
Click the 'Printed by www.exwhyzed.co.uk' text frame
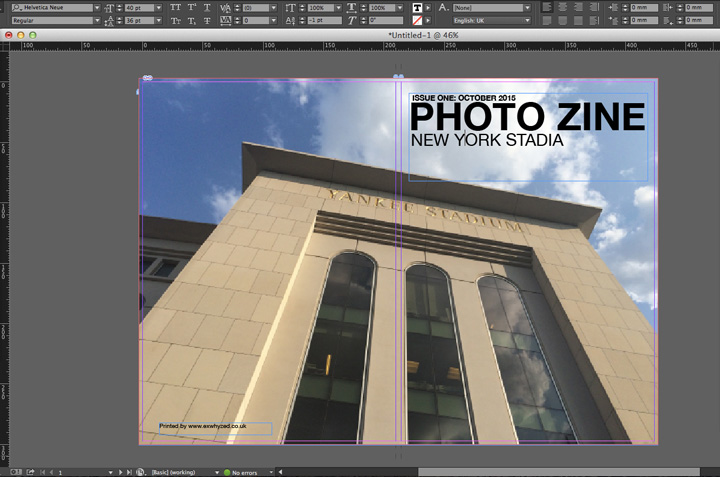[x=215, y=429]
